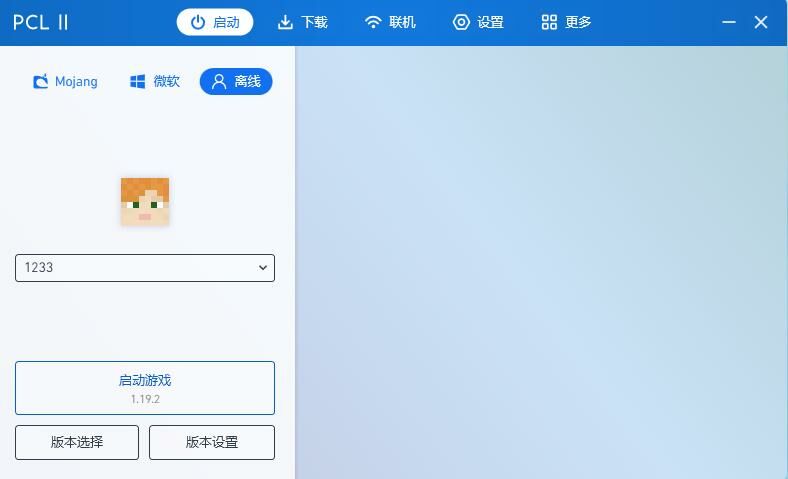The width and height of the screenshot is (788, 479).
Task: Open the 设置 tab
Action: pyautogui.click(x=478, y=22)
